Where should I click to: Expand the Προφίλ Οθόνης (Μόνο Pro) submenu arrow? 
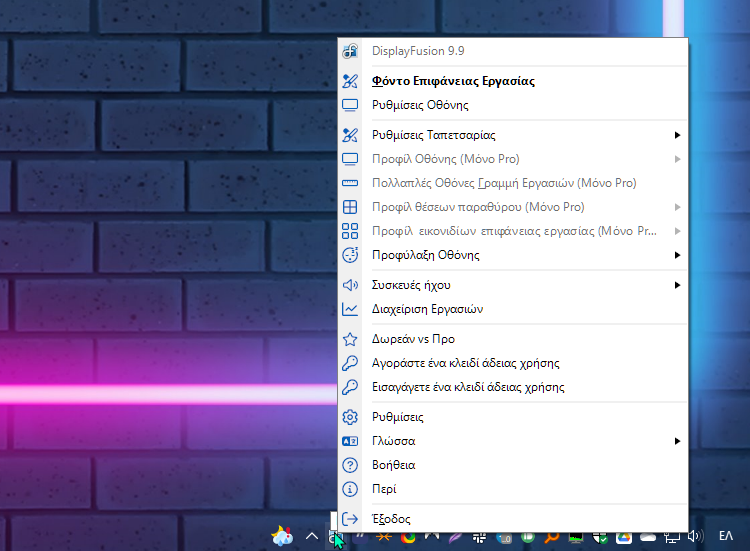677,159
